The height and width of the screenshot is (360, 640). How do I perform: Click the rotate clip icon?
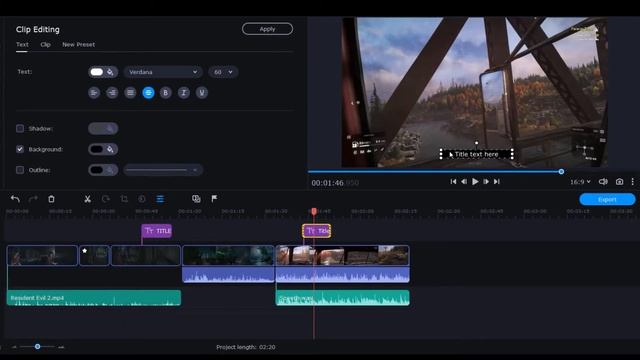click(106, 199)
